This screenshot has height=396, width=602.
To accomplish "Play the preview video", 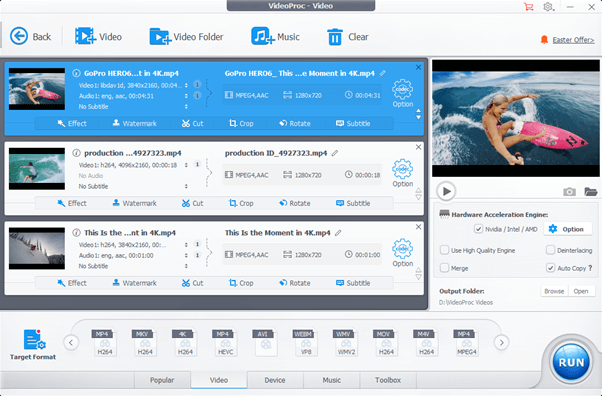I will (x=446, y=191).
